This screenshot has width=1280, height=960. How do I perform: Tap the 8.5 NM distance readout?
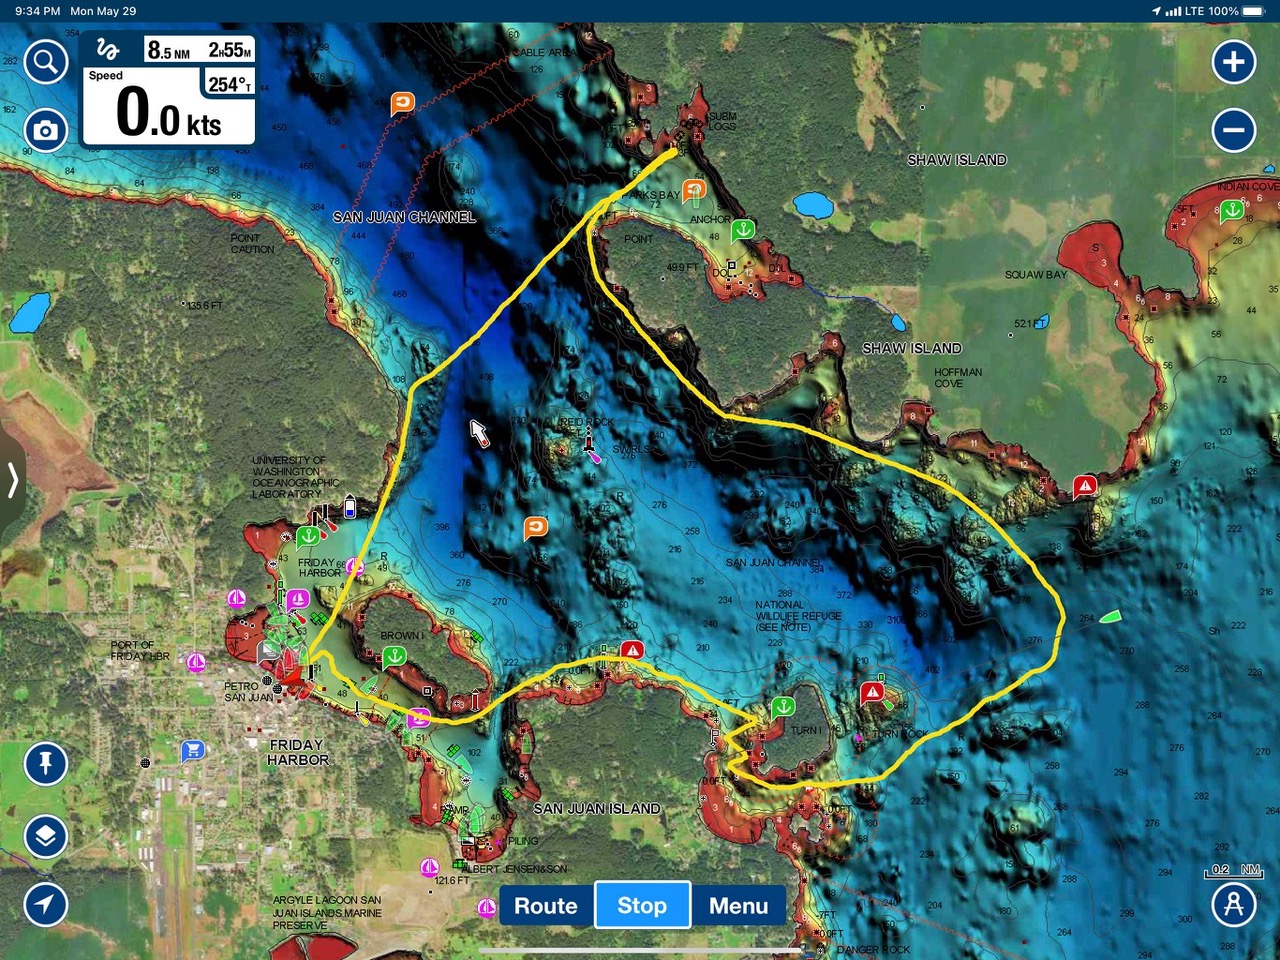pyautogui.click(x=168, y=50)
